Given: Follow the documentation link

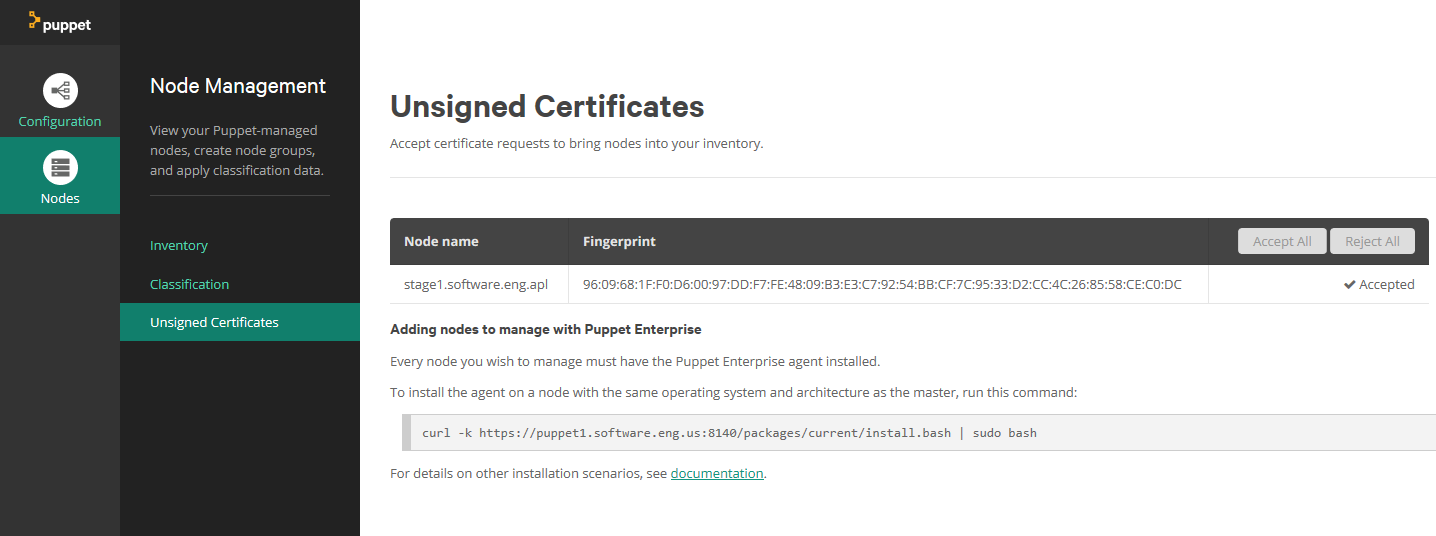Looking at the screenshot, I should (x=717, y=473).
